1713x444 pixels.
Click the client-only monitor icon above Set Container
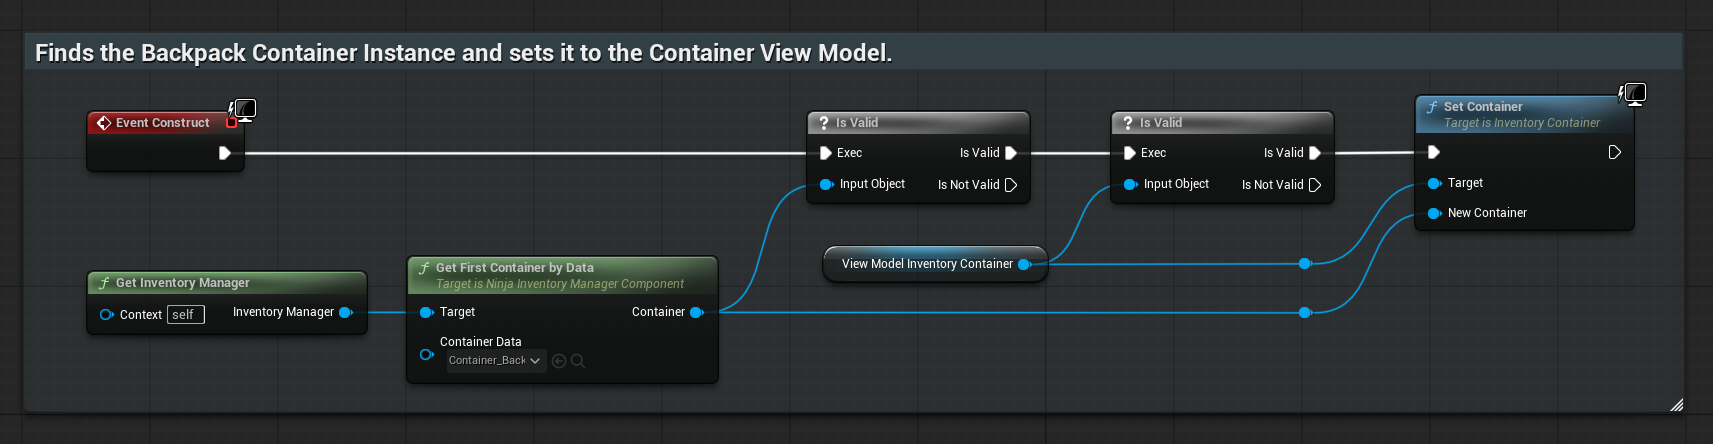pyautogui.click(x=1633, y=94)
